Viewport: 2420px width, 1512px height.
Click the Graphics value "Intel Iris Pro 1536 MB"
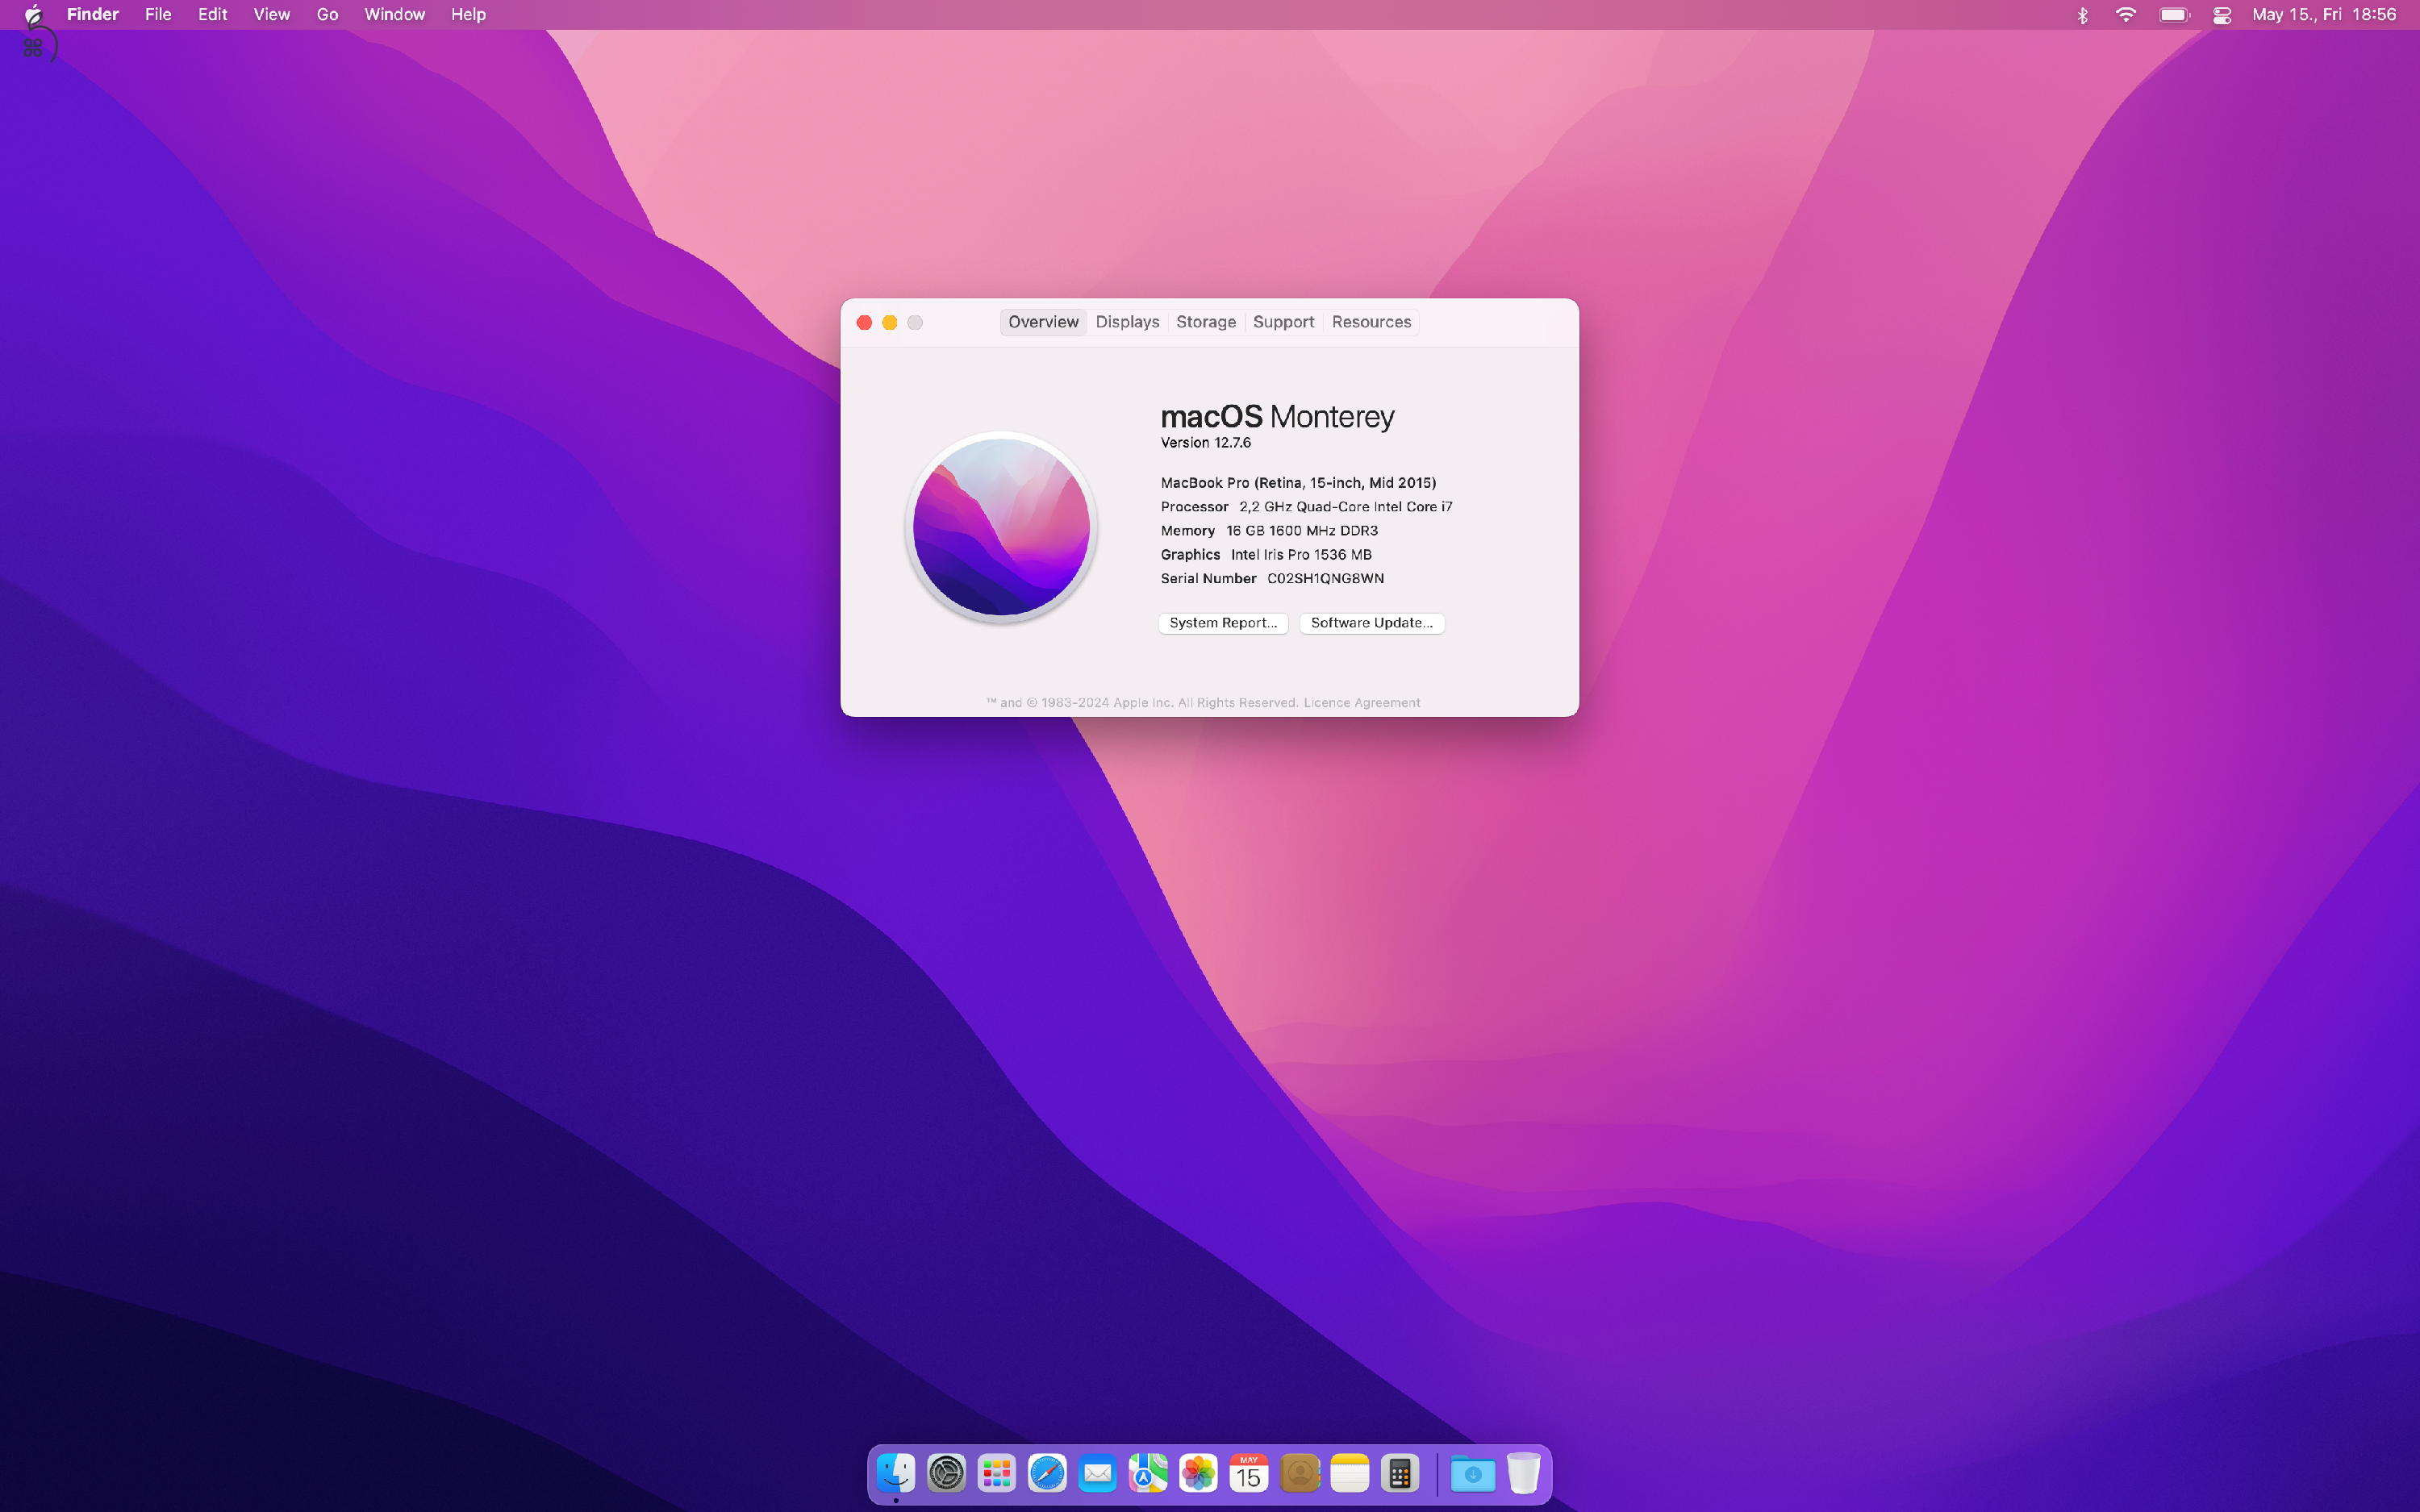click(1301, 555)
